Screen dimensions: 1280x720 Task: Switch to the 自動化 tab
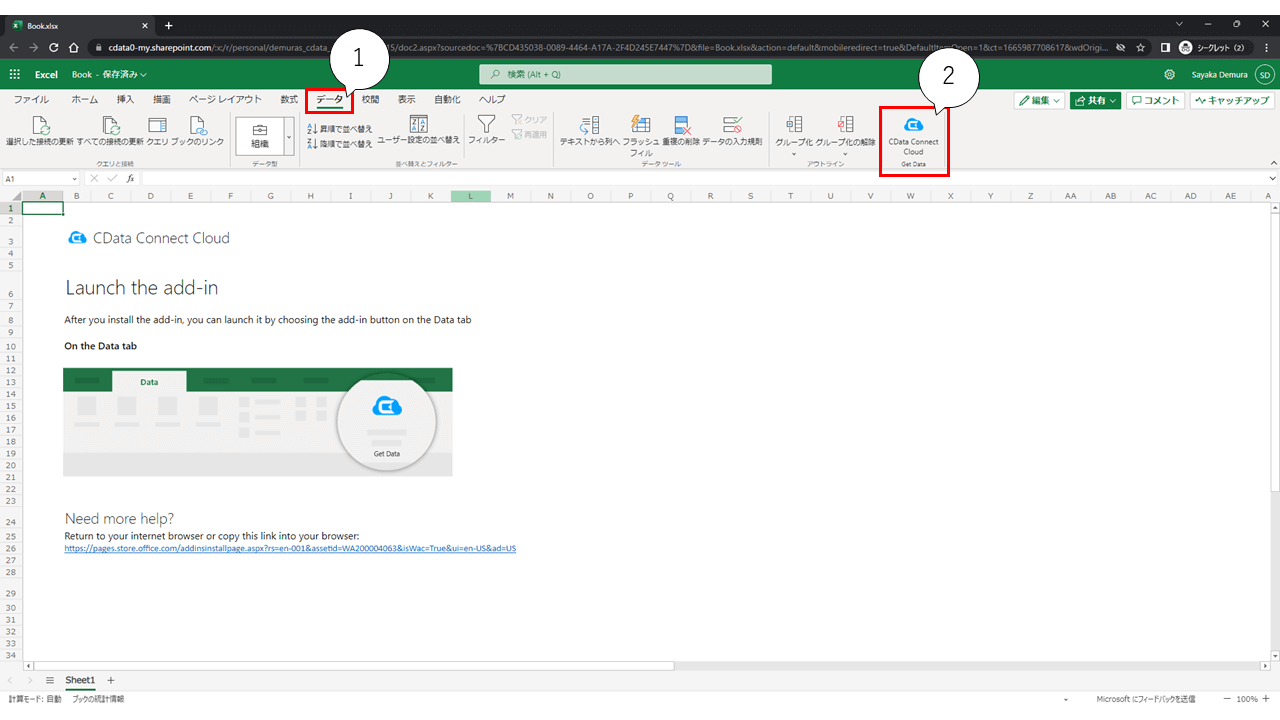click(x=447, y=99)
